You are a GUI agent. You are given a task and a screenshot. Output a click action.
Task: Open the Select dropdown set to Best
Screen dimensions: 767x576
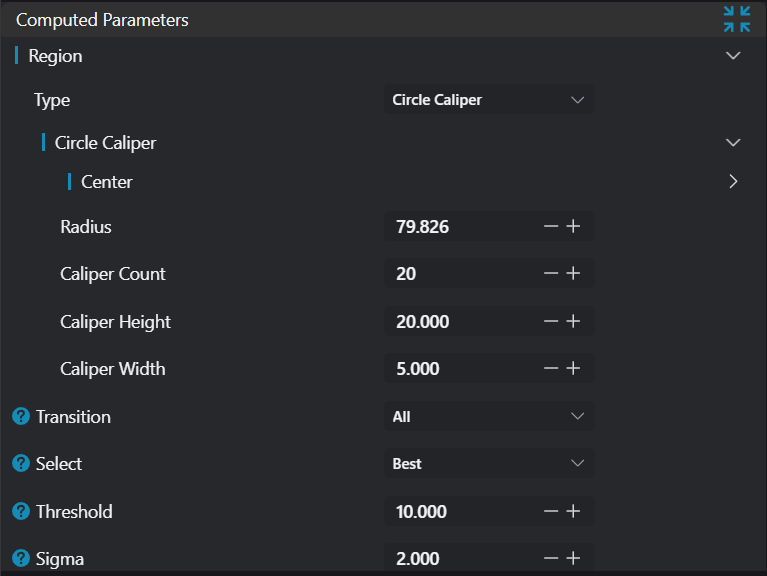(488, 464)
